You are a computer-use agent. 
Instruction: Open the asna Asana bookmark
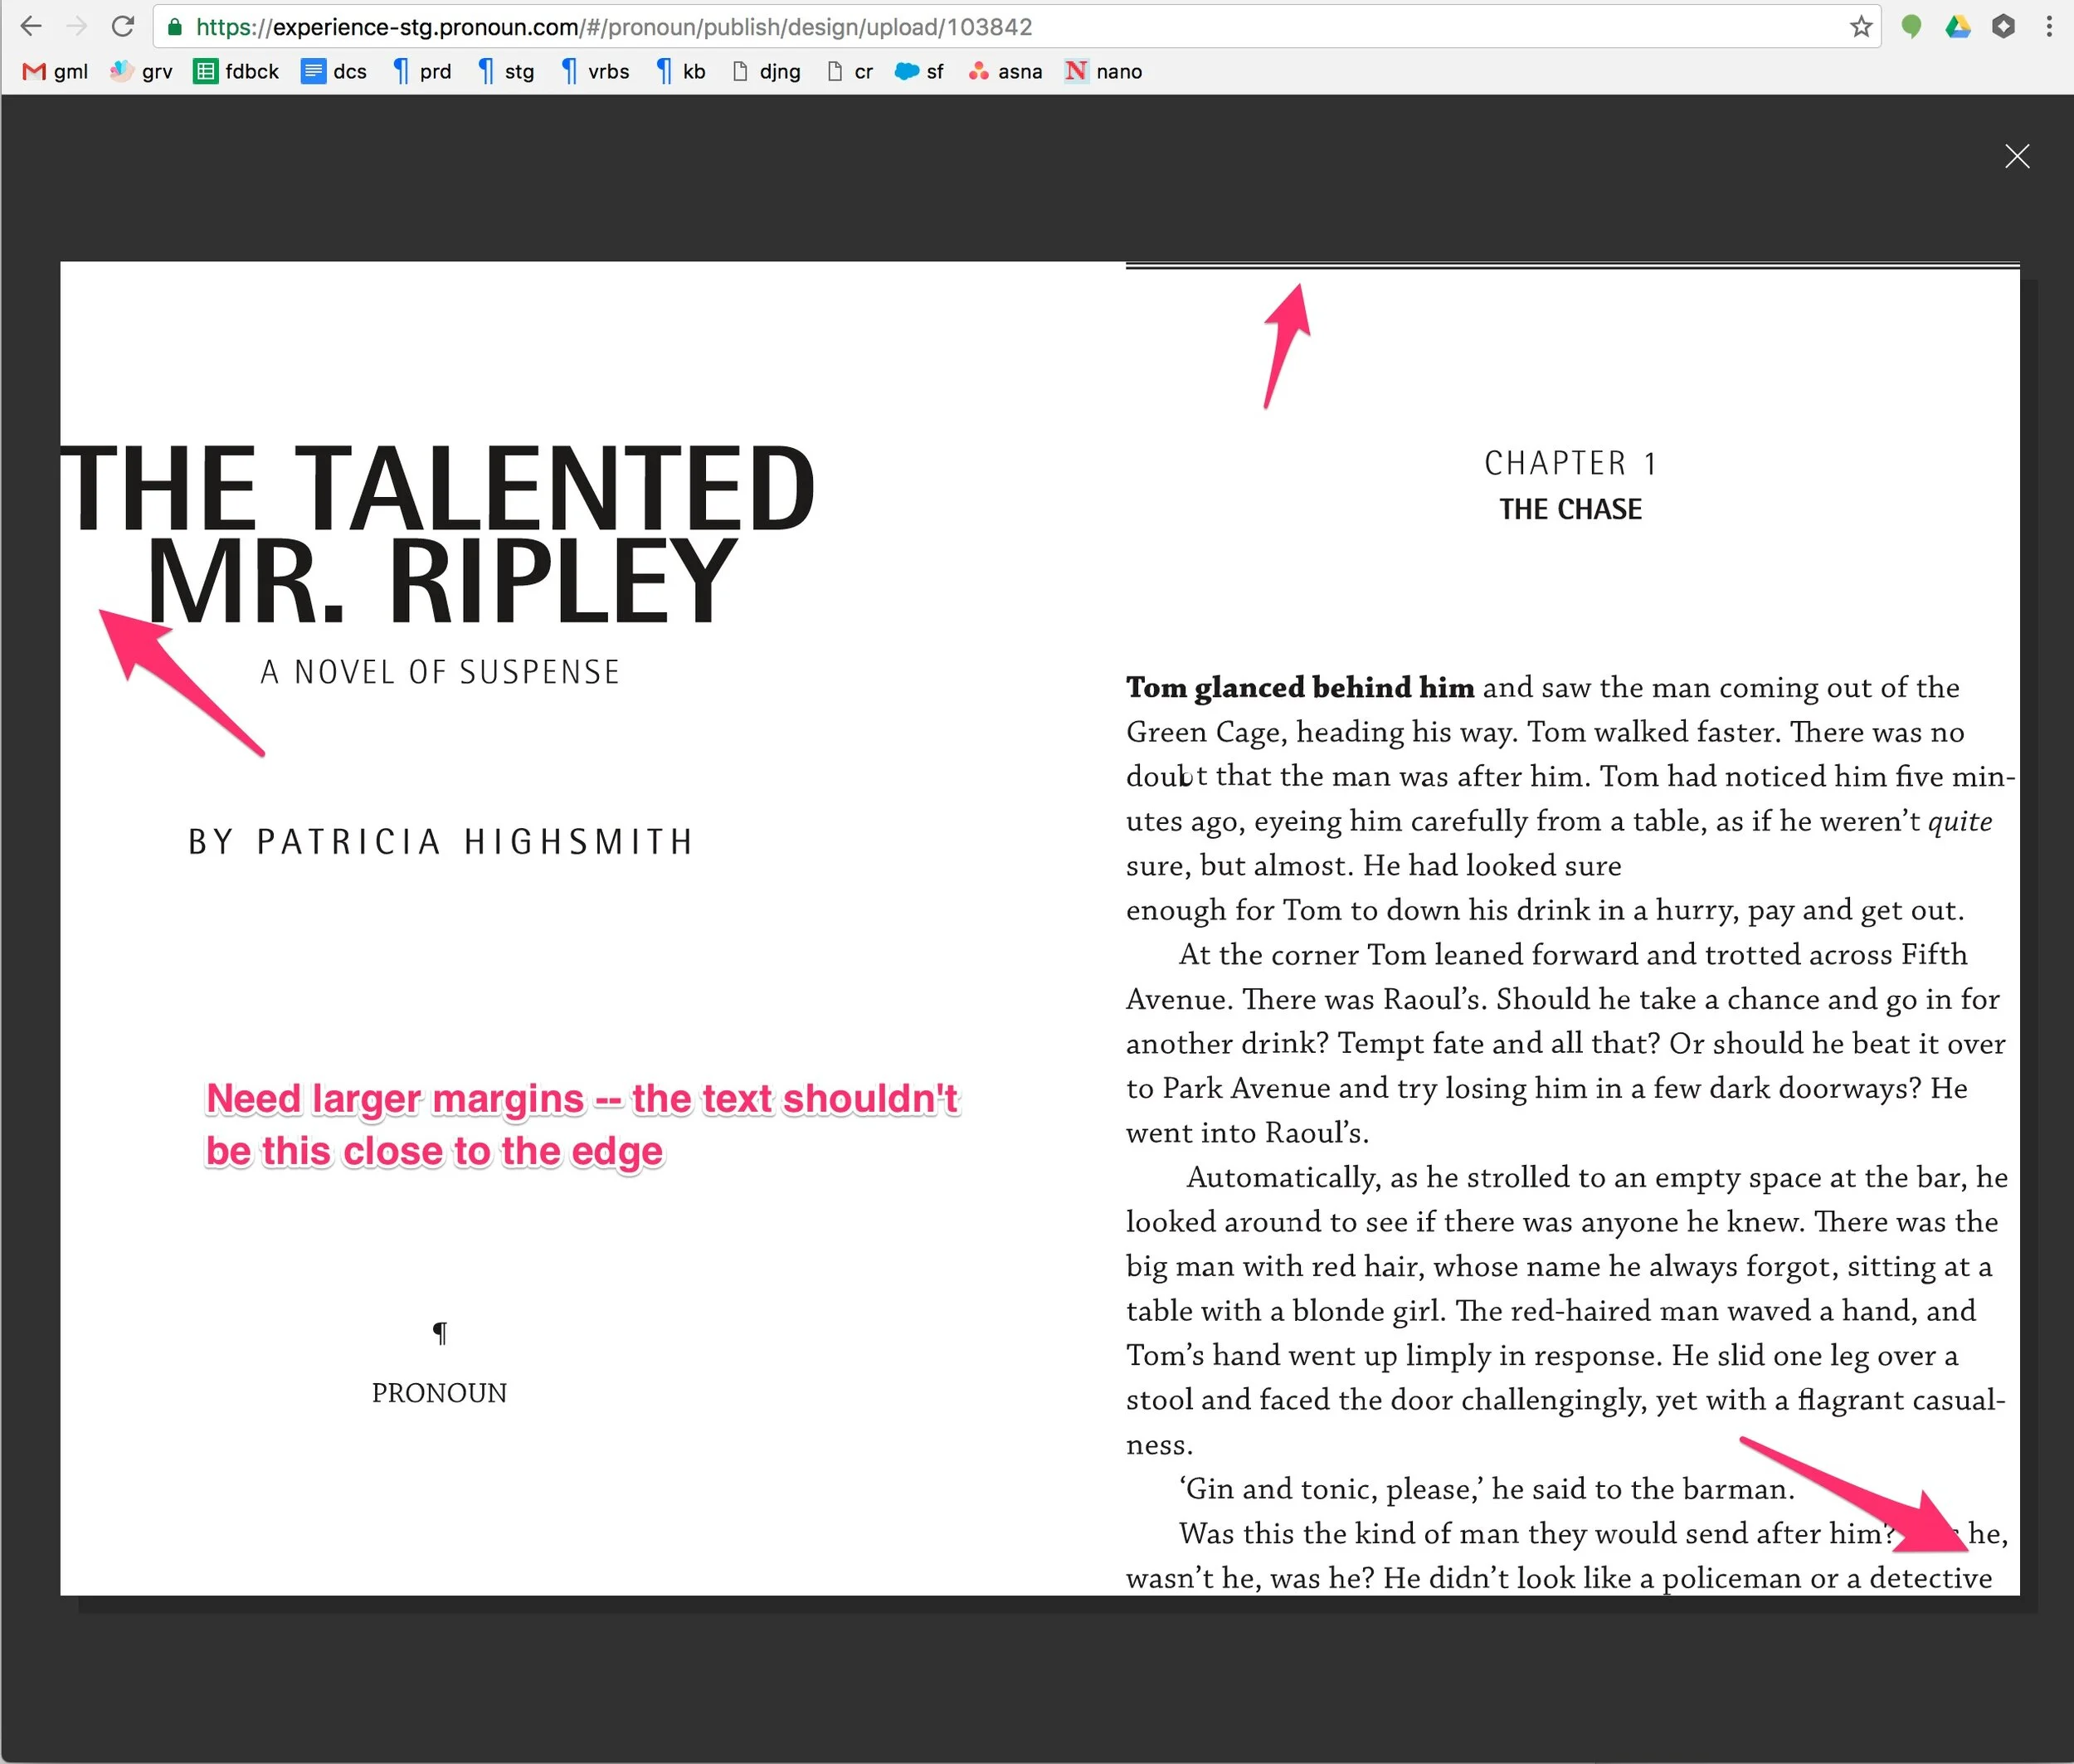[x=1005, y=71]
